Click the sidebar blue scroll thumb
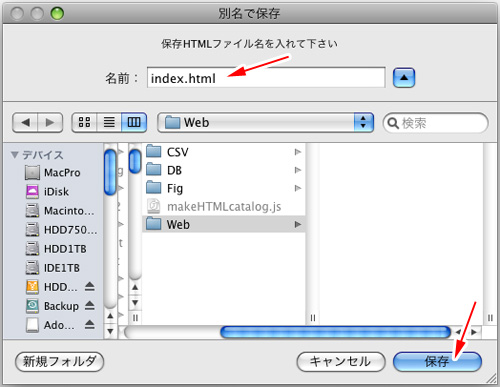The height and width of the screenshot is (387, 500). coord(110,172)
